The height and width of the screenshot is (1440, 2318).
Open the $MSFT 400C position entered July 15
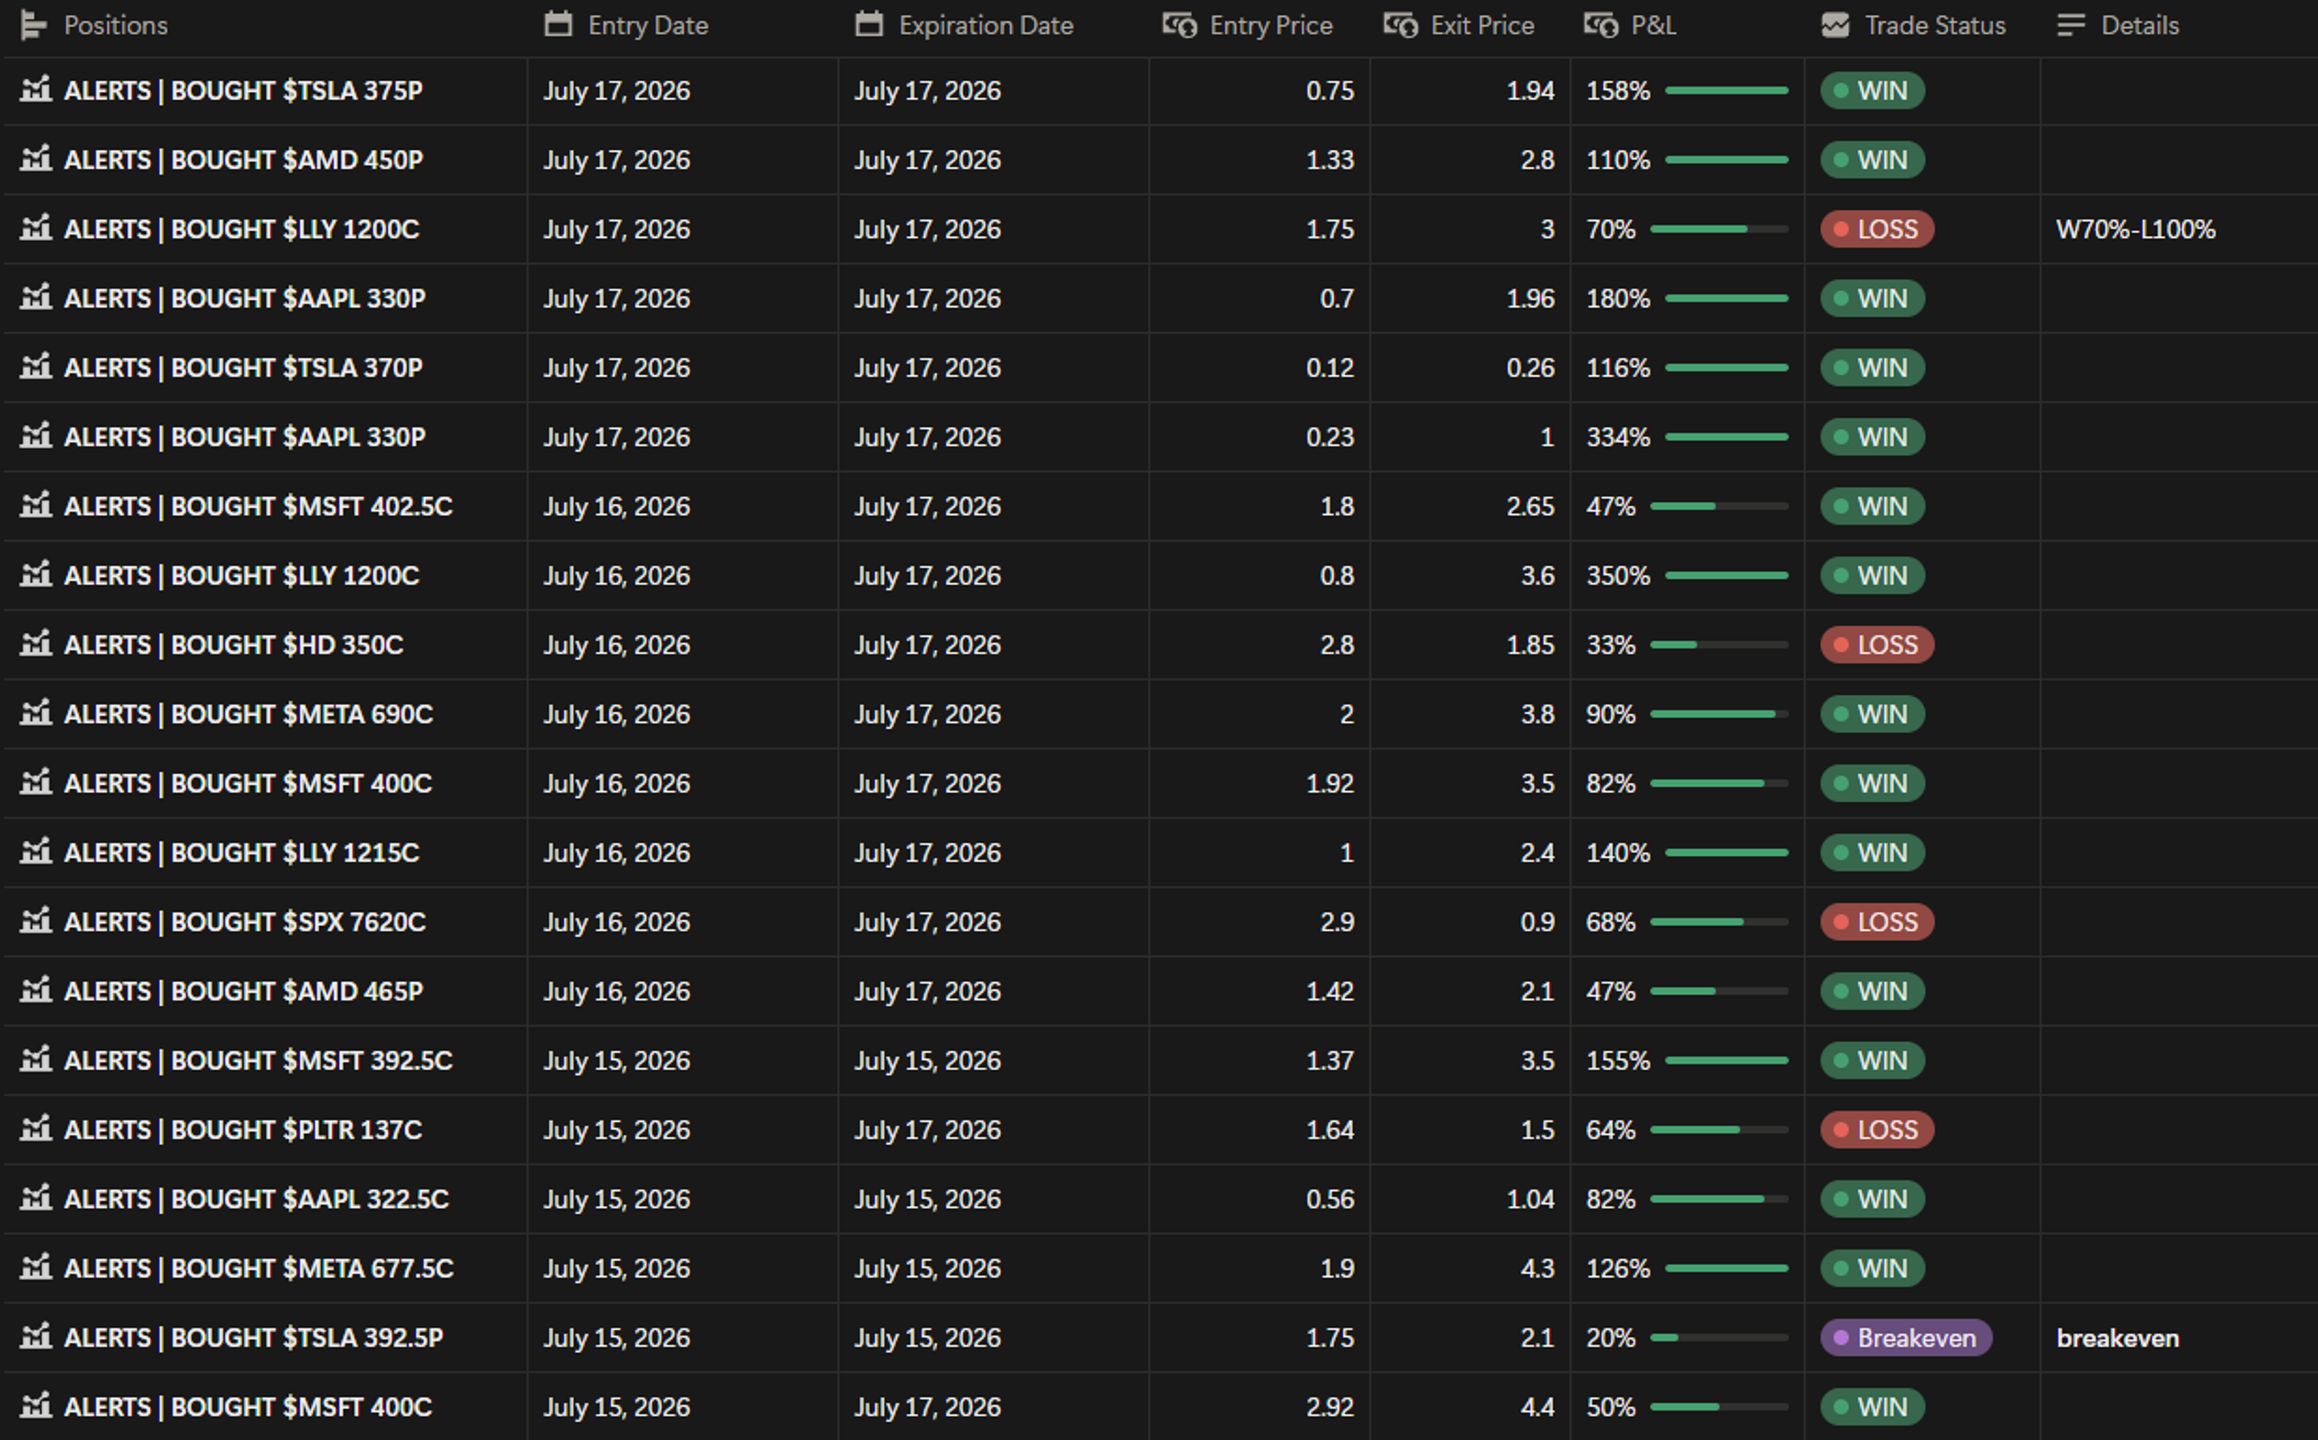[x=248, y=1407]
